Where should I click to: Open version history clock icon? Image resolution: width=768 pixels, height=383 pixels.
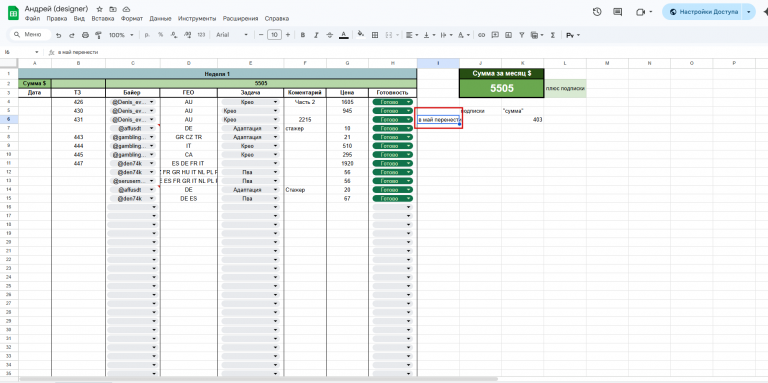[597, 12]
